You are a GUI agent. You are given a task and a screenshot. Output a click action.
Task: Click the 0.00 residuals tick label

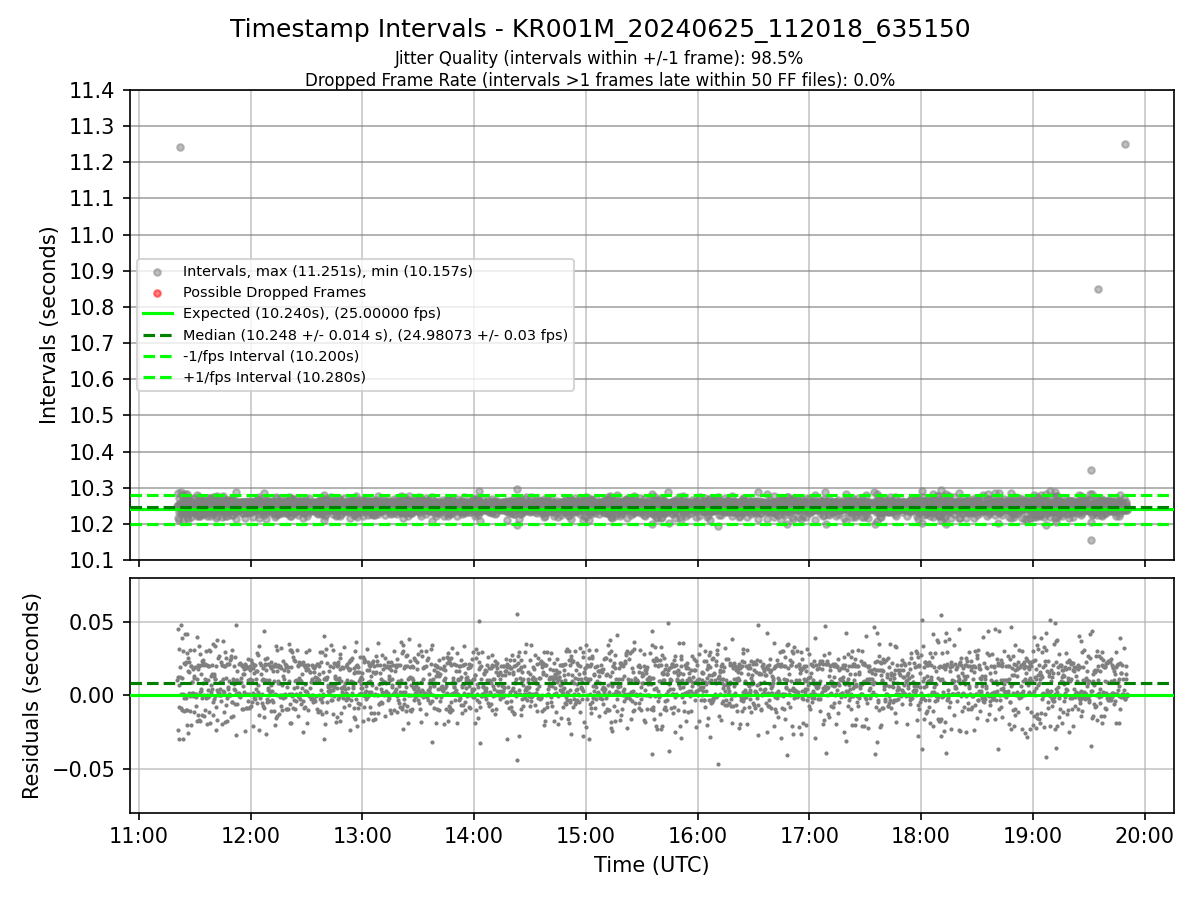(93, 695)
